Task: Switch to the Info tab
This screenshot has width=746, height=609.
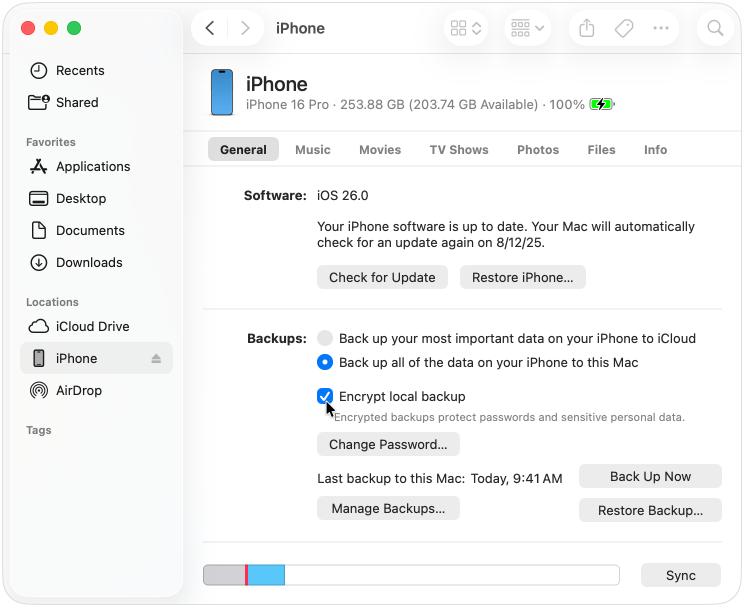Action: [655, 149]
